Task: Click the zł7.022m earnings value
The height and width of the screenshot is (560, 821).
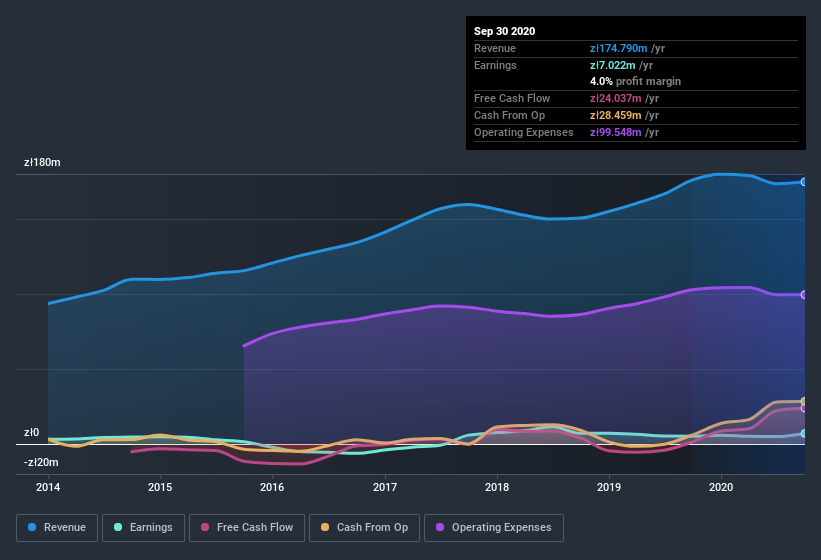Action: tap(613, 65)
